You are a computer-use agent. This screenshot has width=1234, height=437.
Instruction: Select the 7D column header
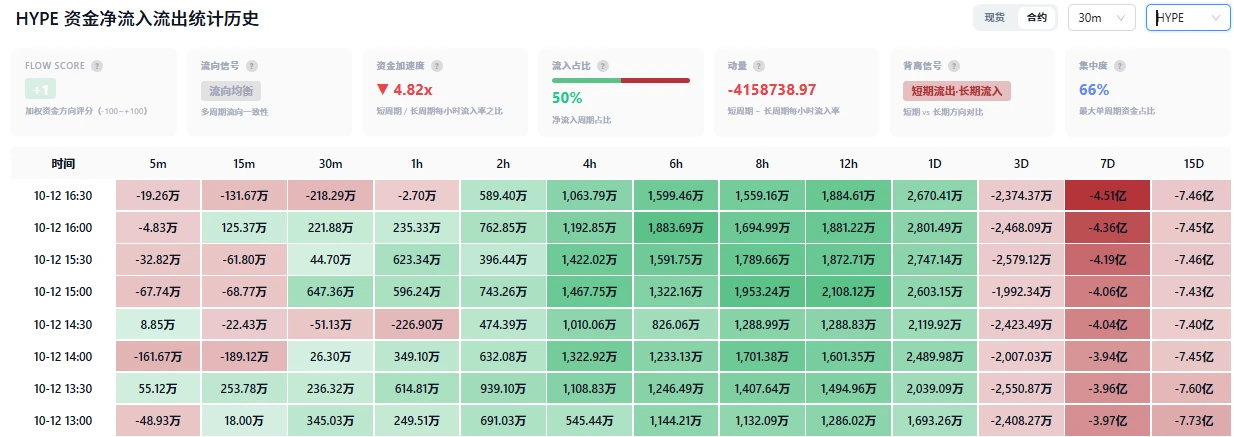(x=1107, y=164)
